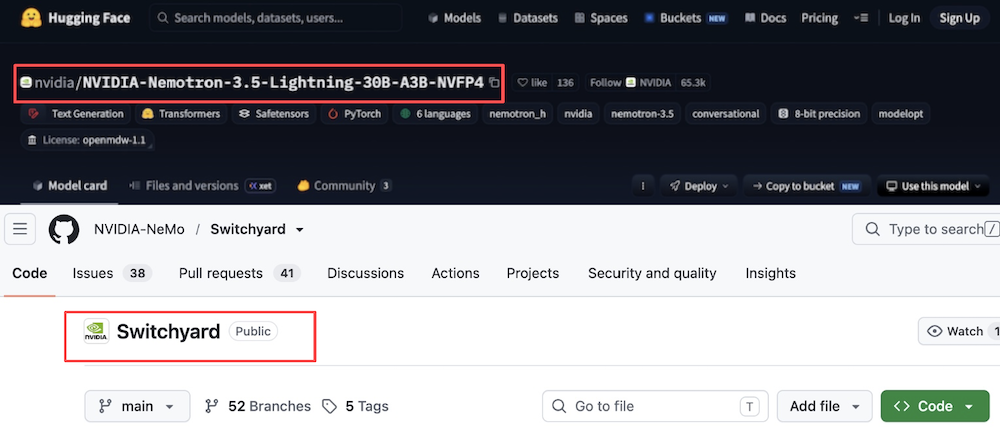Expand the main branch selector
This screenshot has width=1000, height=427.
click(x=137, y=407)
